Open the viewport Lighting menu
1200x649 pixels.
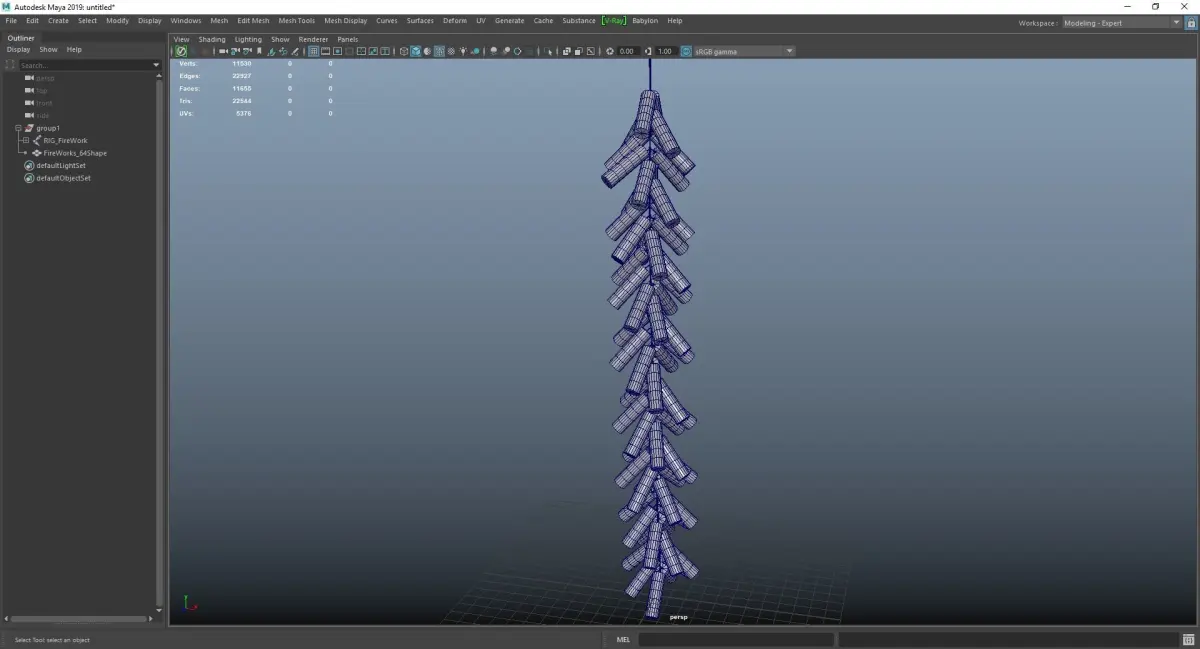coord(248,39)
